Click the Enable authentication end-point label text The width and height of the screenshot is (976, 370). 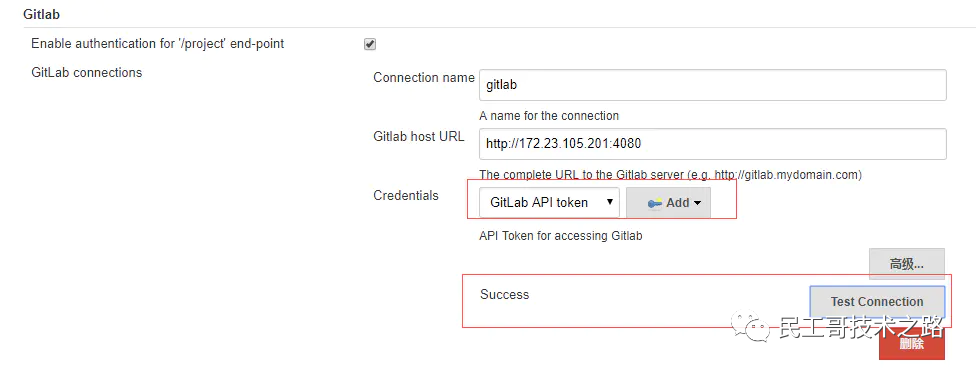(x=157, y=44)
